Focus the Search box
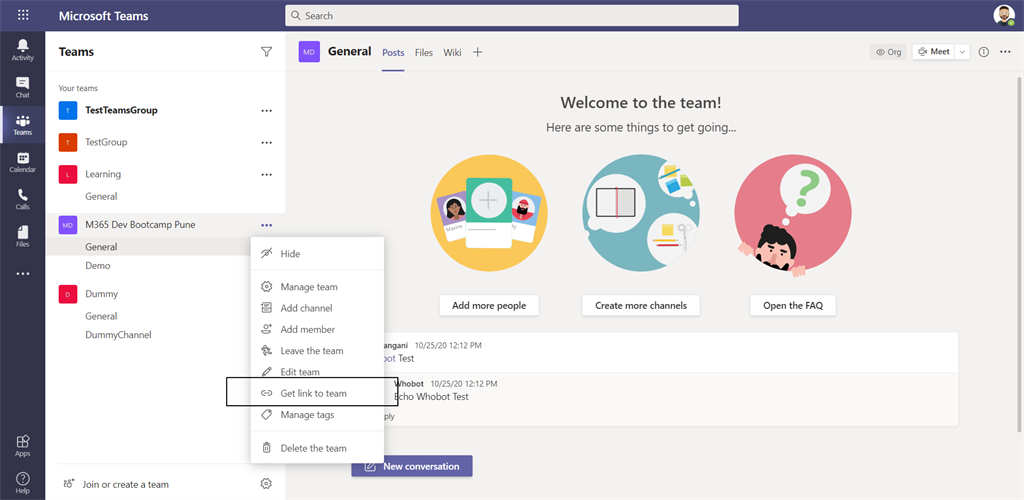The image size is (1024, 500). click(x=512, y=15)
